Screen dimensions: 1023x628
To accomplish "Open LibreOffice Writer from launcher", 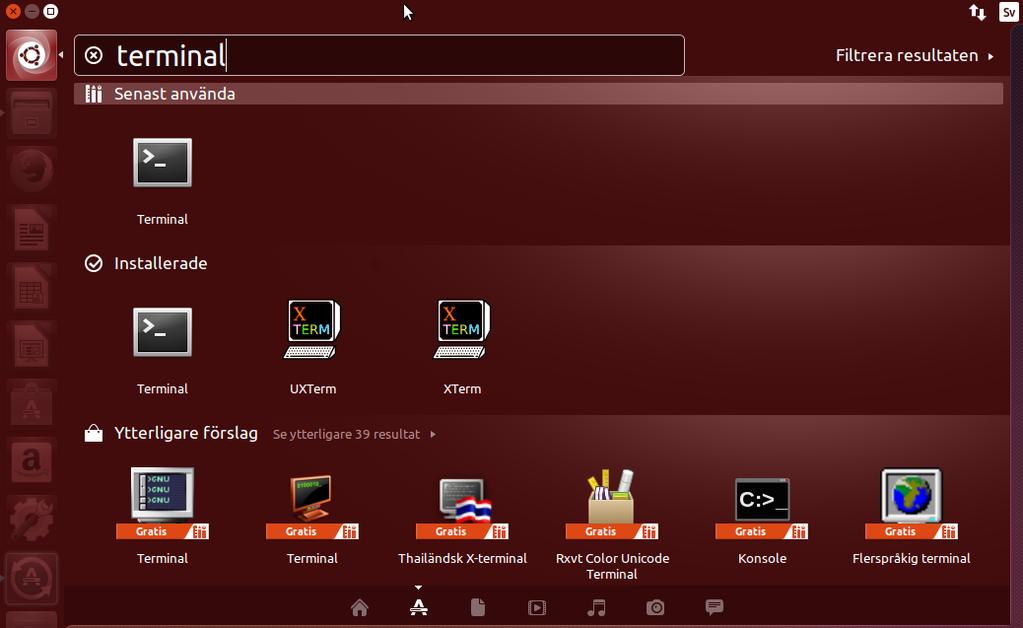I will [31, 229].
